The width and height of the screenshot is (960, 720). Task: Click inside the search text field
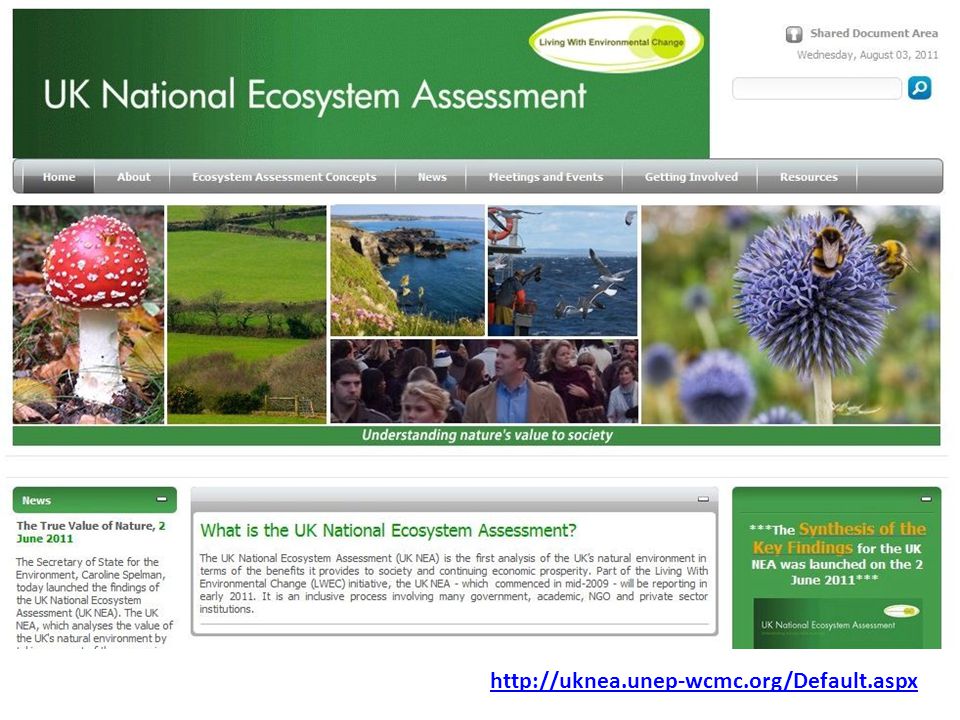coord(817,89)
